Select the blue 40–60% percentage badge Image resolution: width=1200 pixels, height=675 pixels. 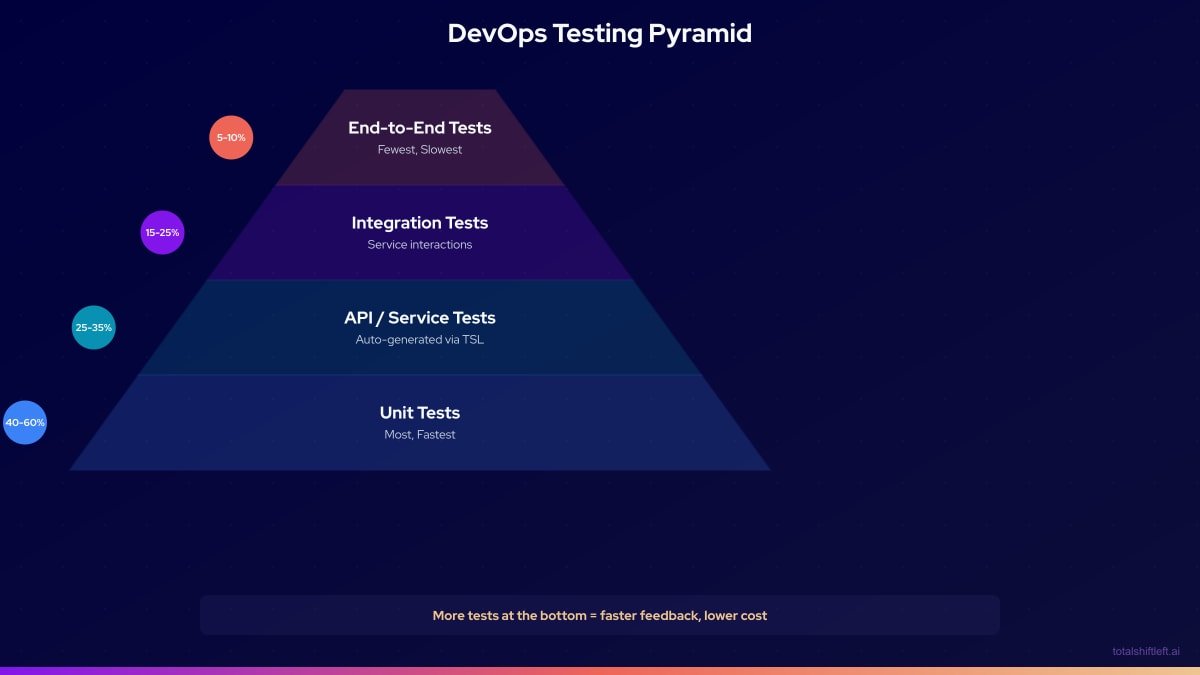25,422
